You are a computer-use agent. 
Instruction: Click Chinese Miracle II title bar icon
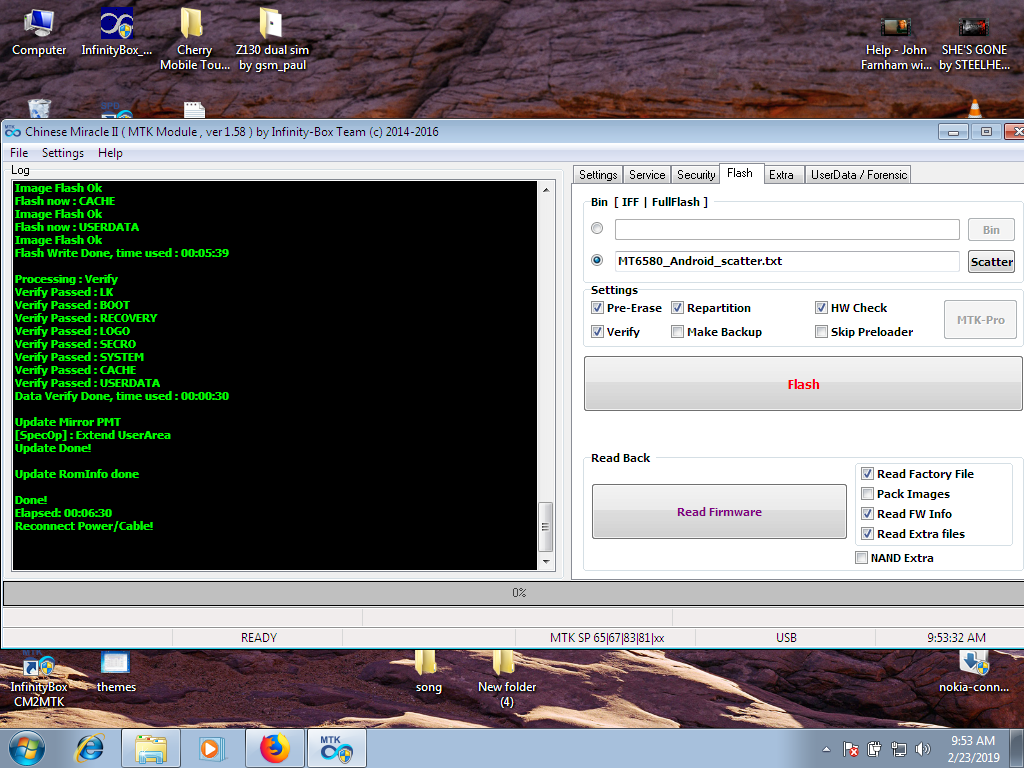[x=12, y=131]
